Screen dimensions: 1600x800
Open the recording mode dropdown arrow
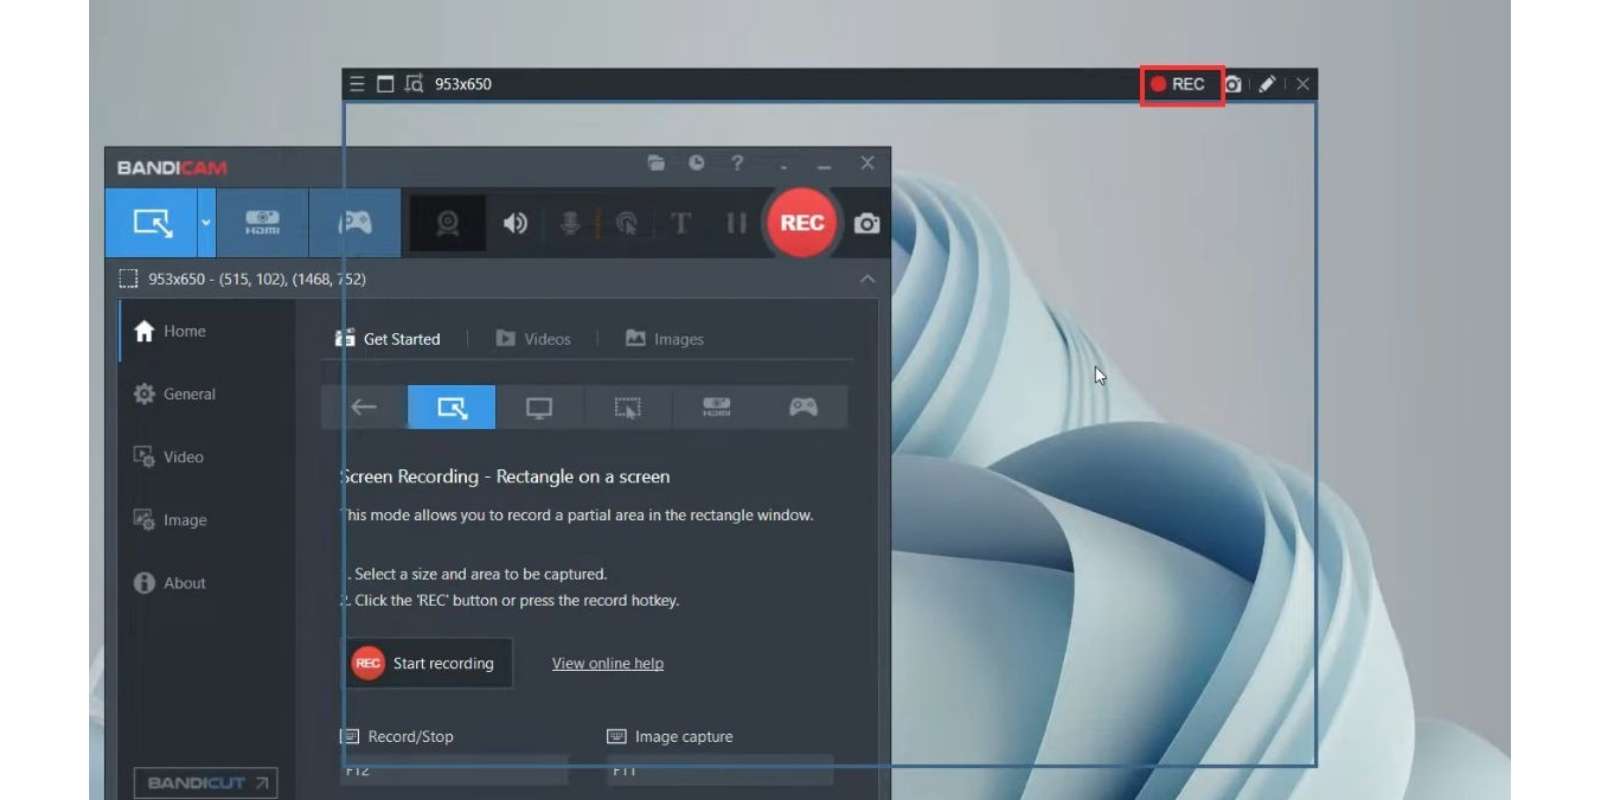(206, 223)
